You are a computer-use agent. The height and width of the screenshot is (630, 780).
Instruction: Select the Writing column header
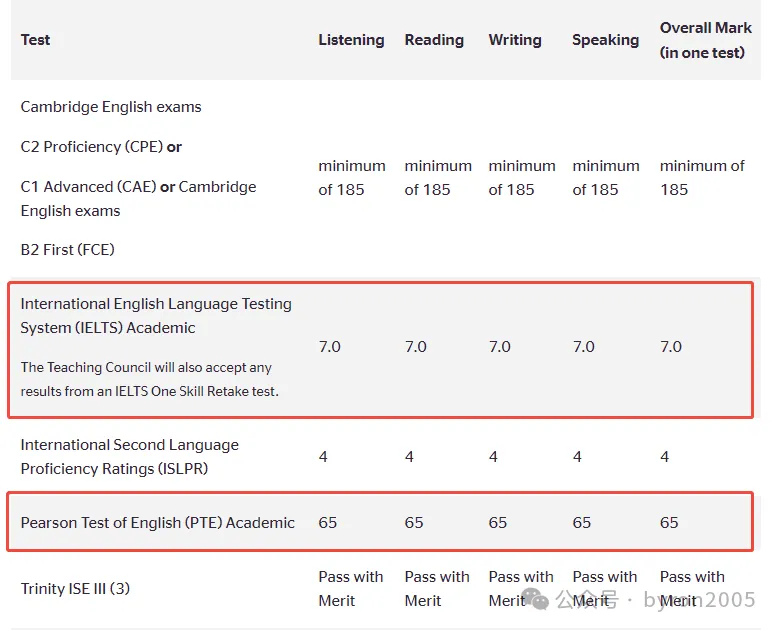coord(515,40)
